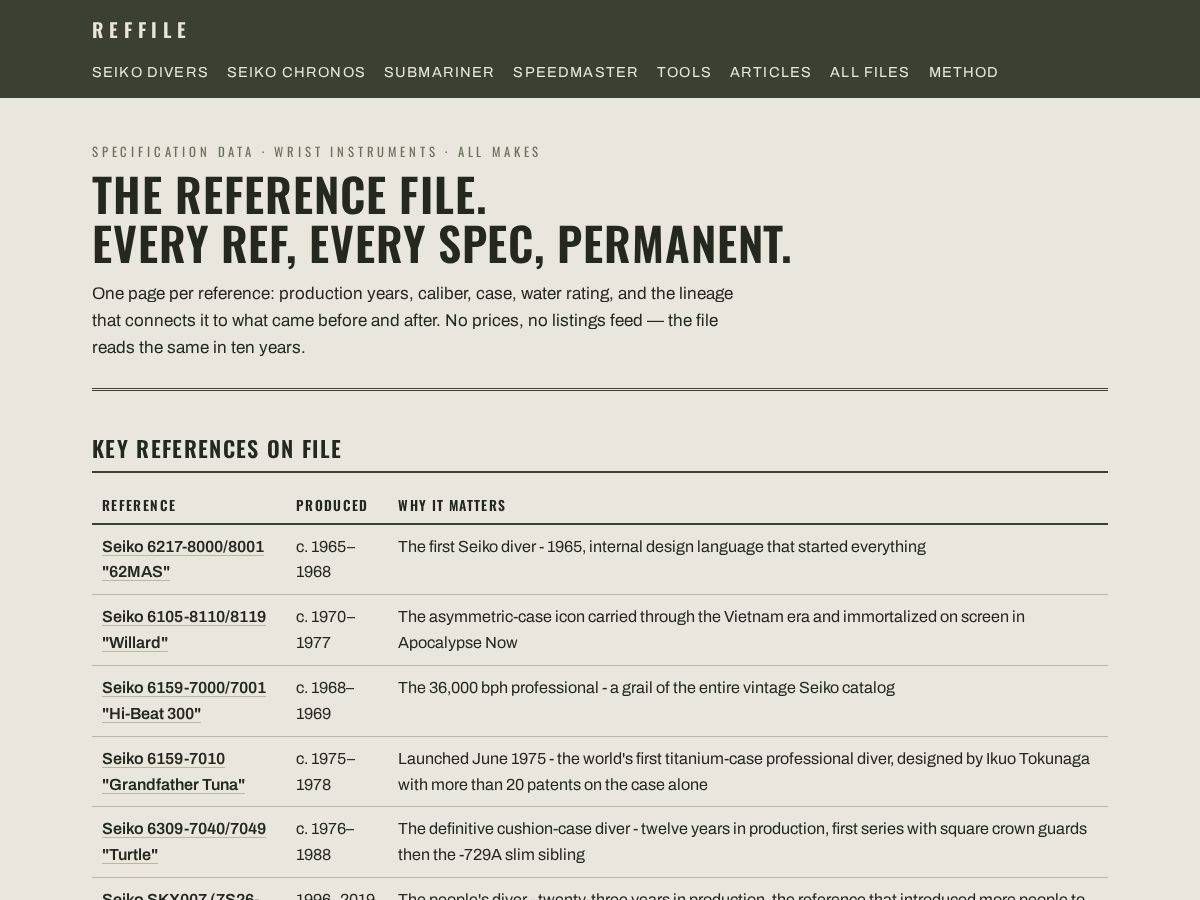Click the "36,000 bph professional" description
The width and height of the screenshot is (1200, 900).
click(x=646, y=688)
